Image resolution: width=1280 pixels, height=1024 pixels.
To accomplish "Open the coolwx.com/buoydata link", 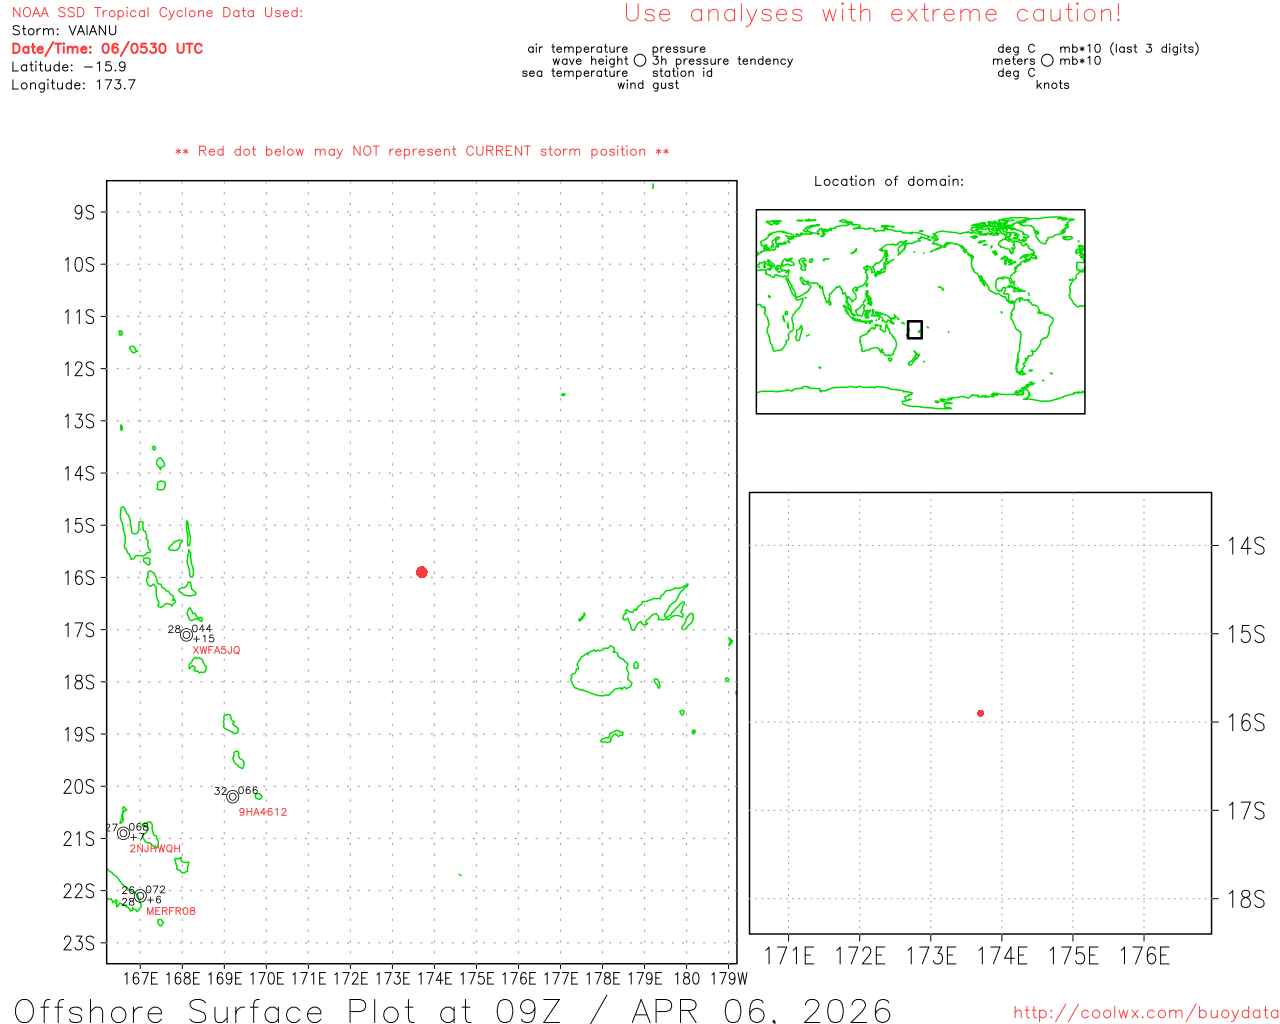I will coord(1145,1013).
